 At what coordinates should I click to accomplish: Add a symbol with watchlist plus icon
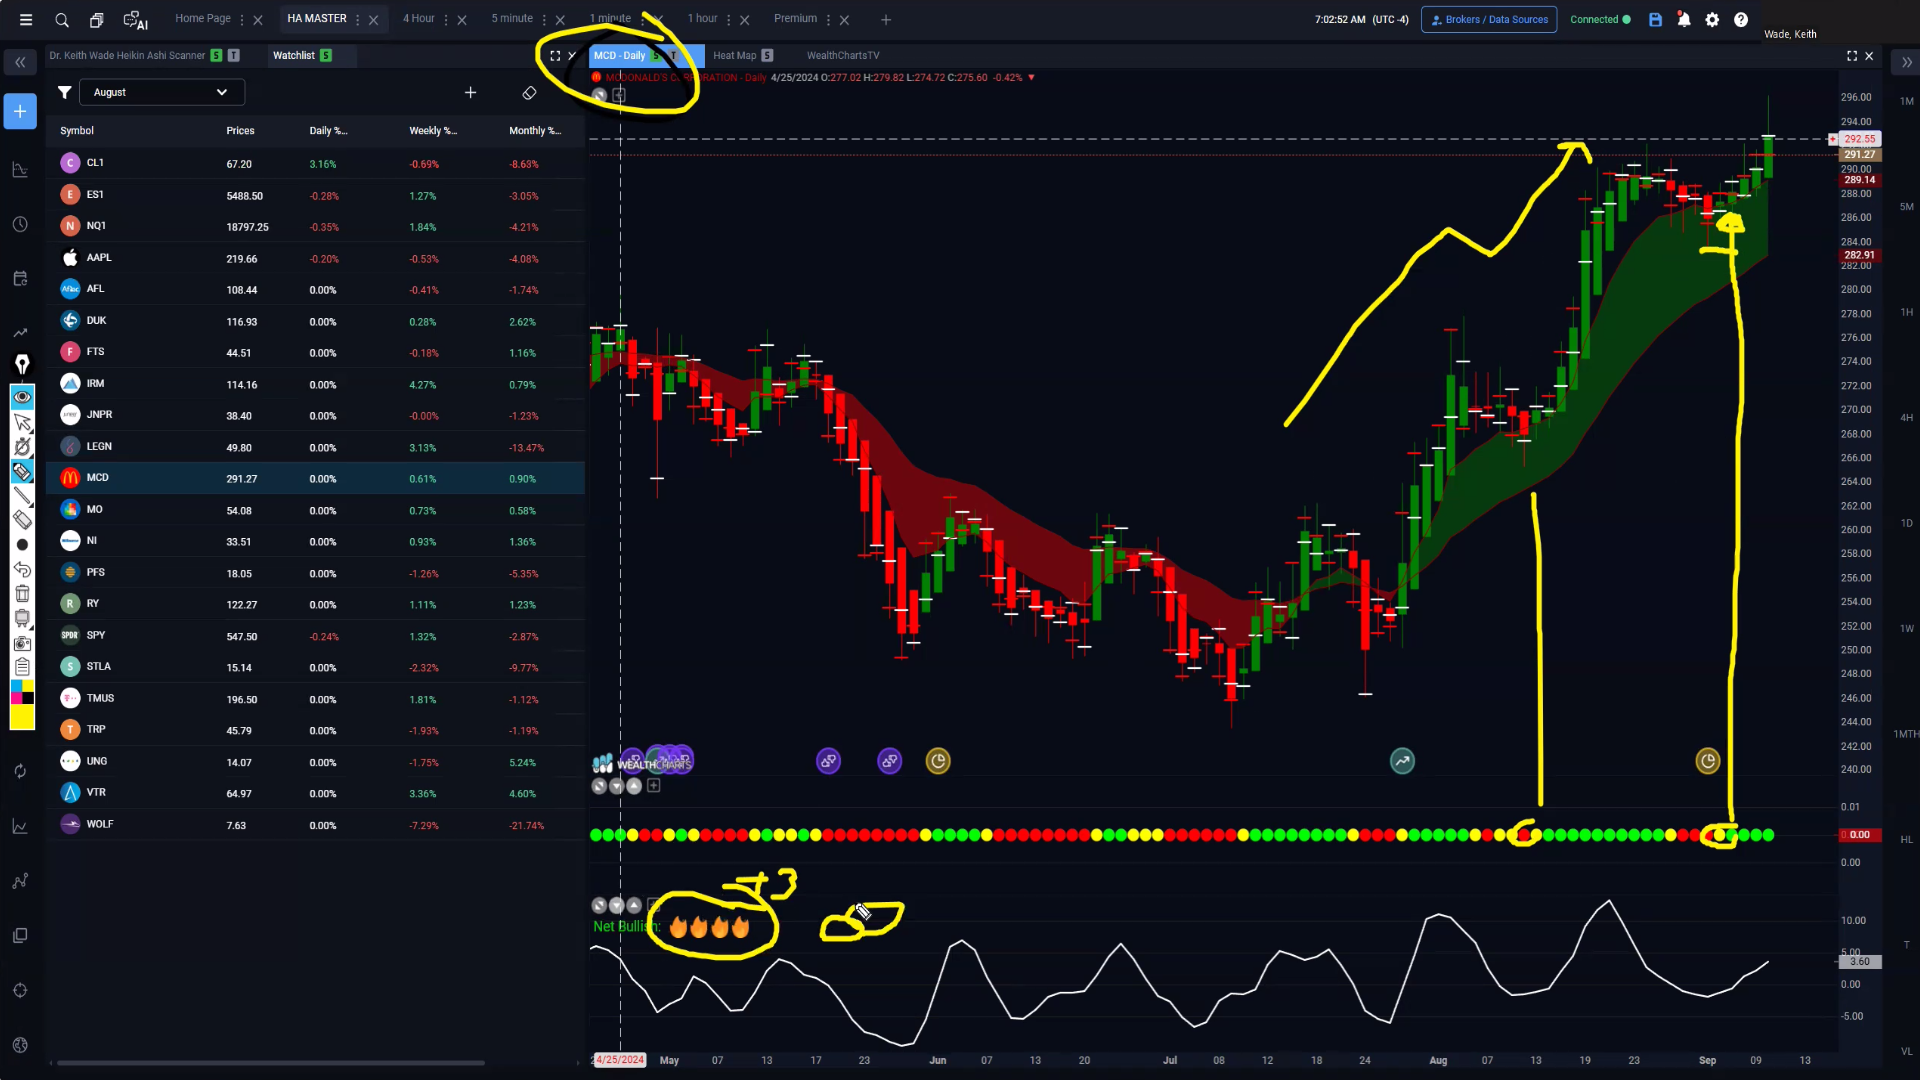click(x=470, y=93)
